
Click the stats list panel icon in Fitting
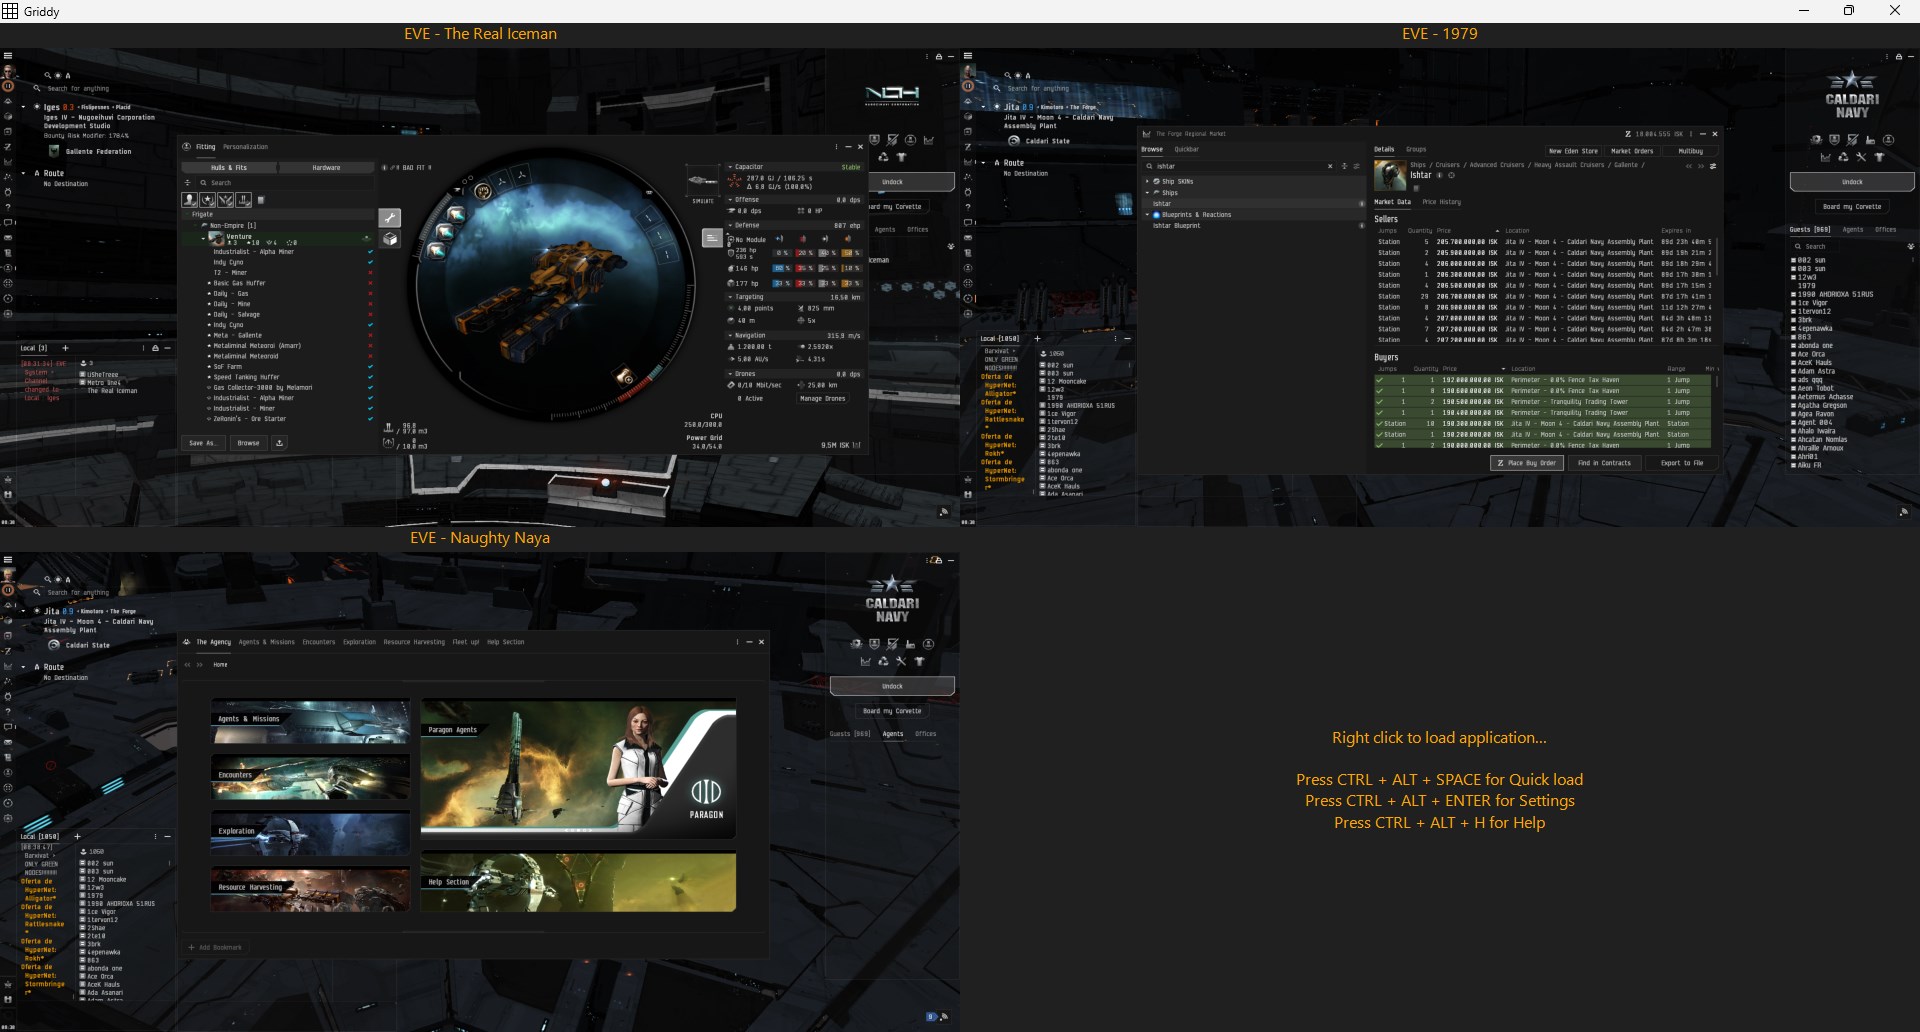point(712,238)
